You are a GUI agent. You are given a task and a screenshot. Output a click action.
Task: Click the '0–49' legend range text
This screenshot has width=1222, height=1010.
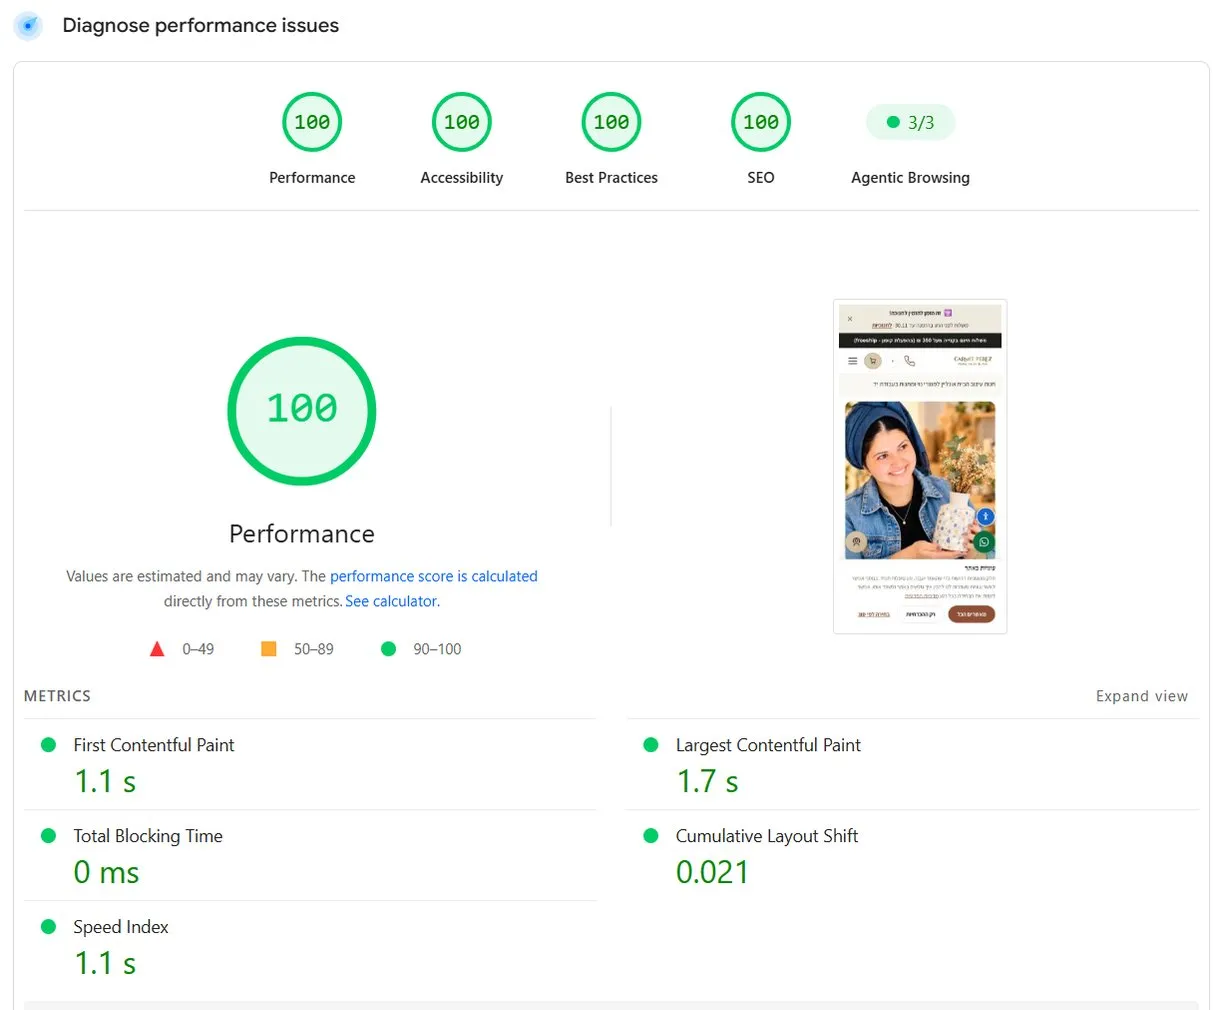coord(198,649)
